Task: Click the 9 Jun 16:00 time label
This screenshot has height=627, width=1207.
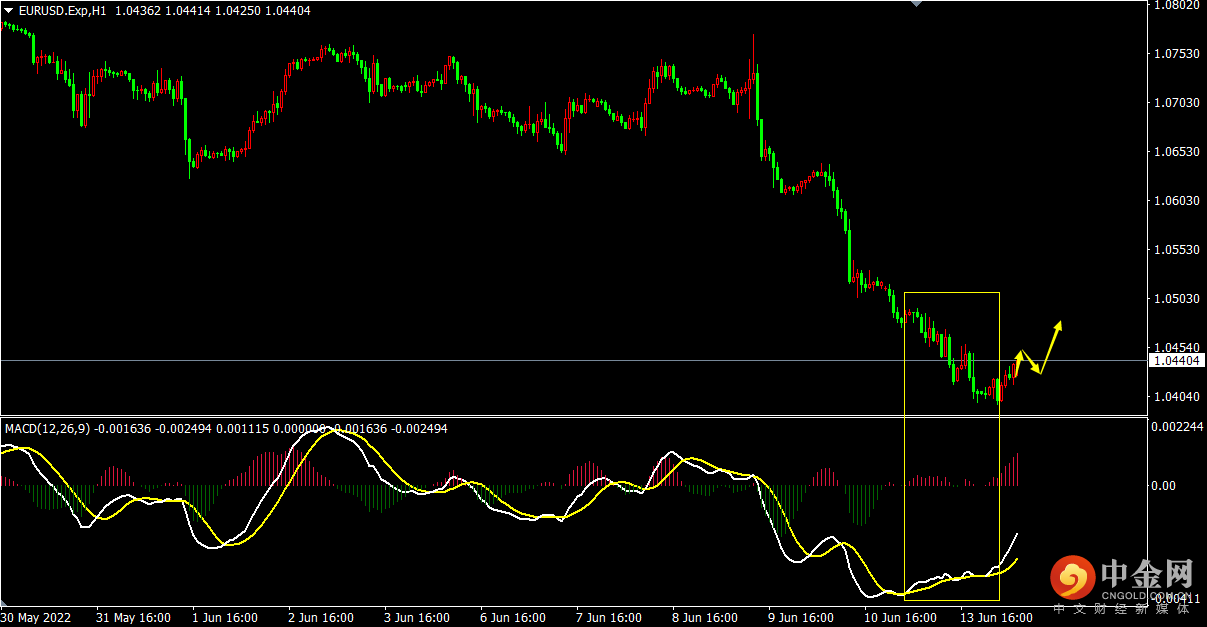Action: click(x=801, y=617)
